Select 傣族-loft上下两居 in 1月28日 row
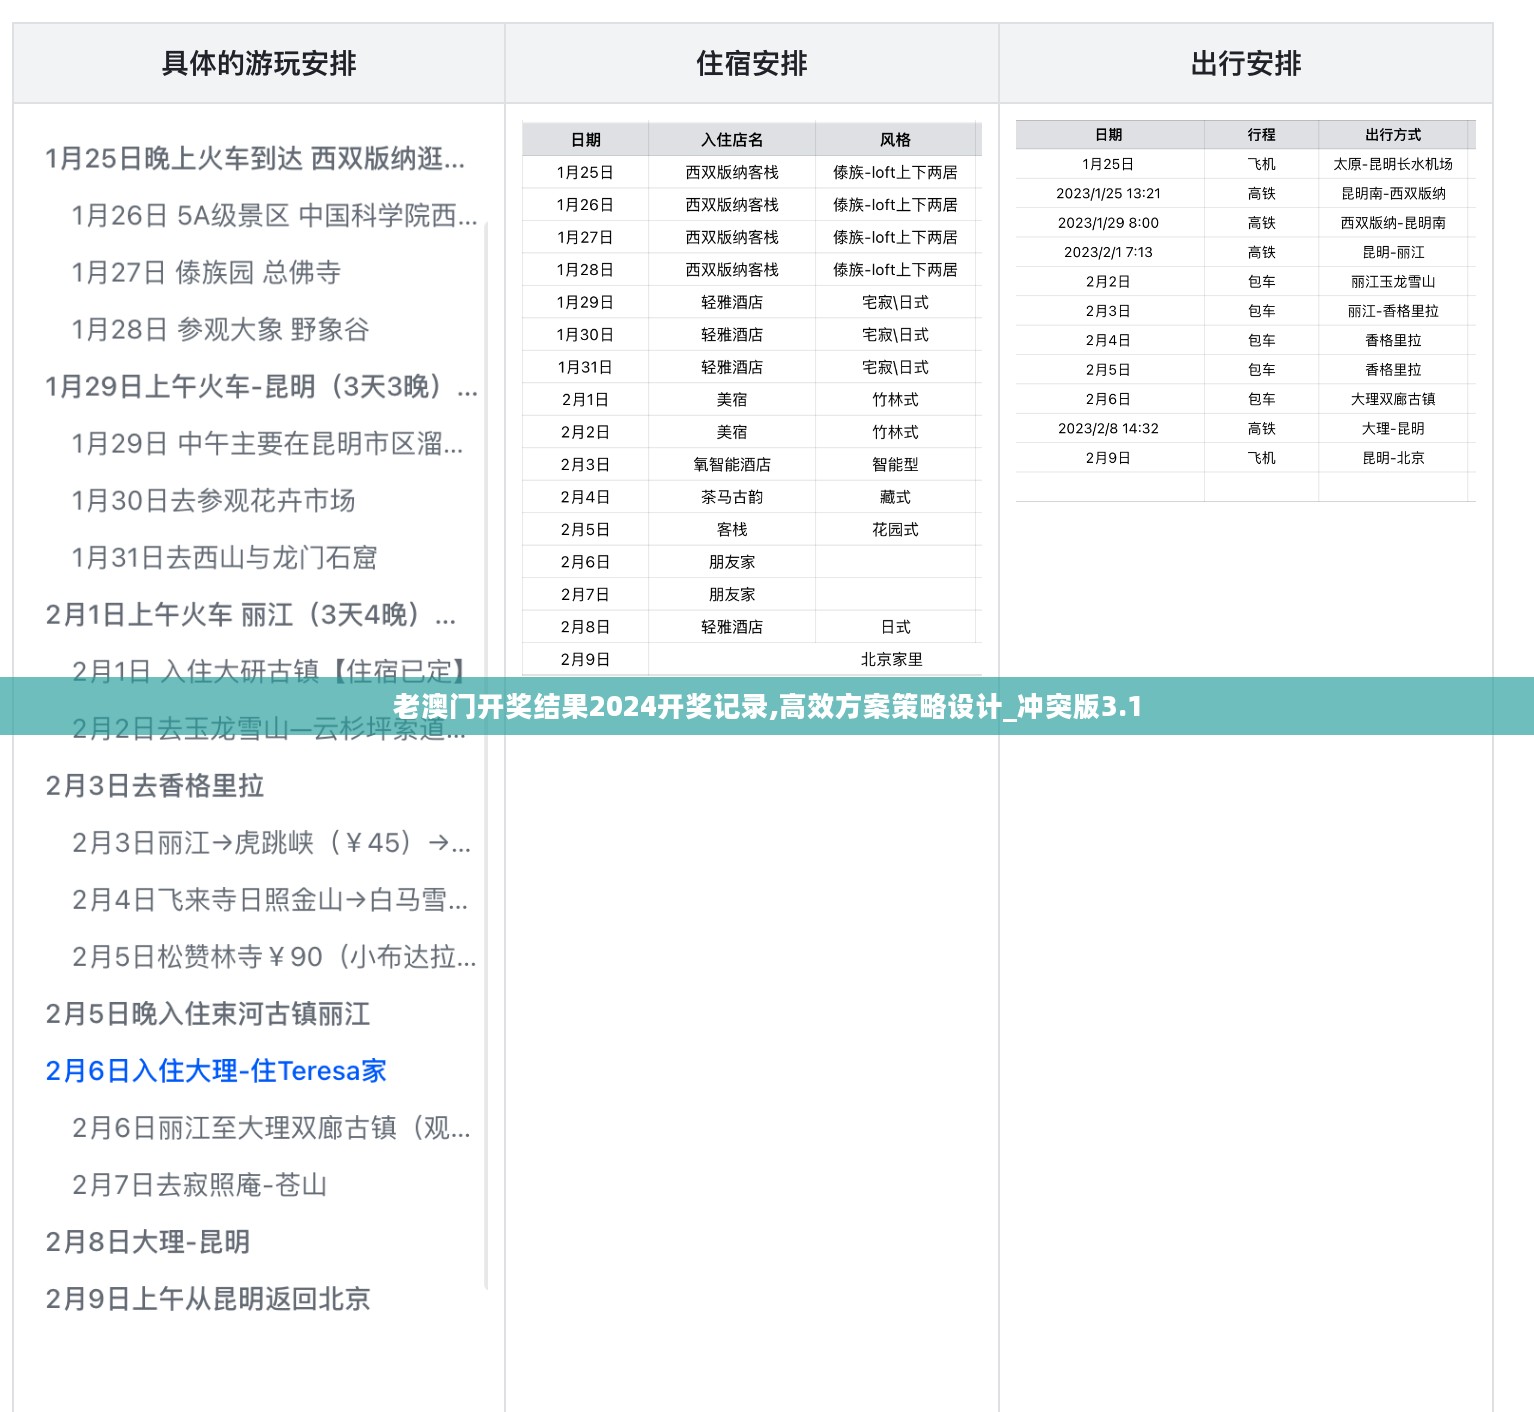 (895, 270)
